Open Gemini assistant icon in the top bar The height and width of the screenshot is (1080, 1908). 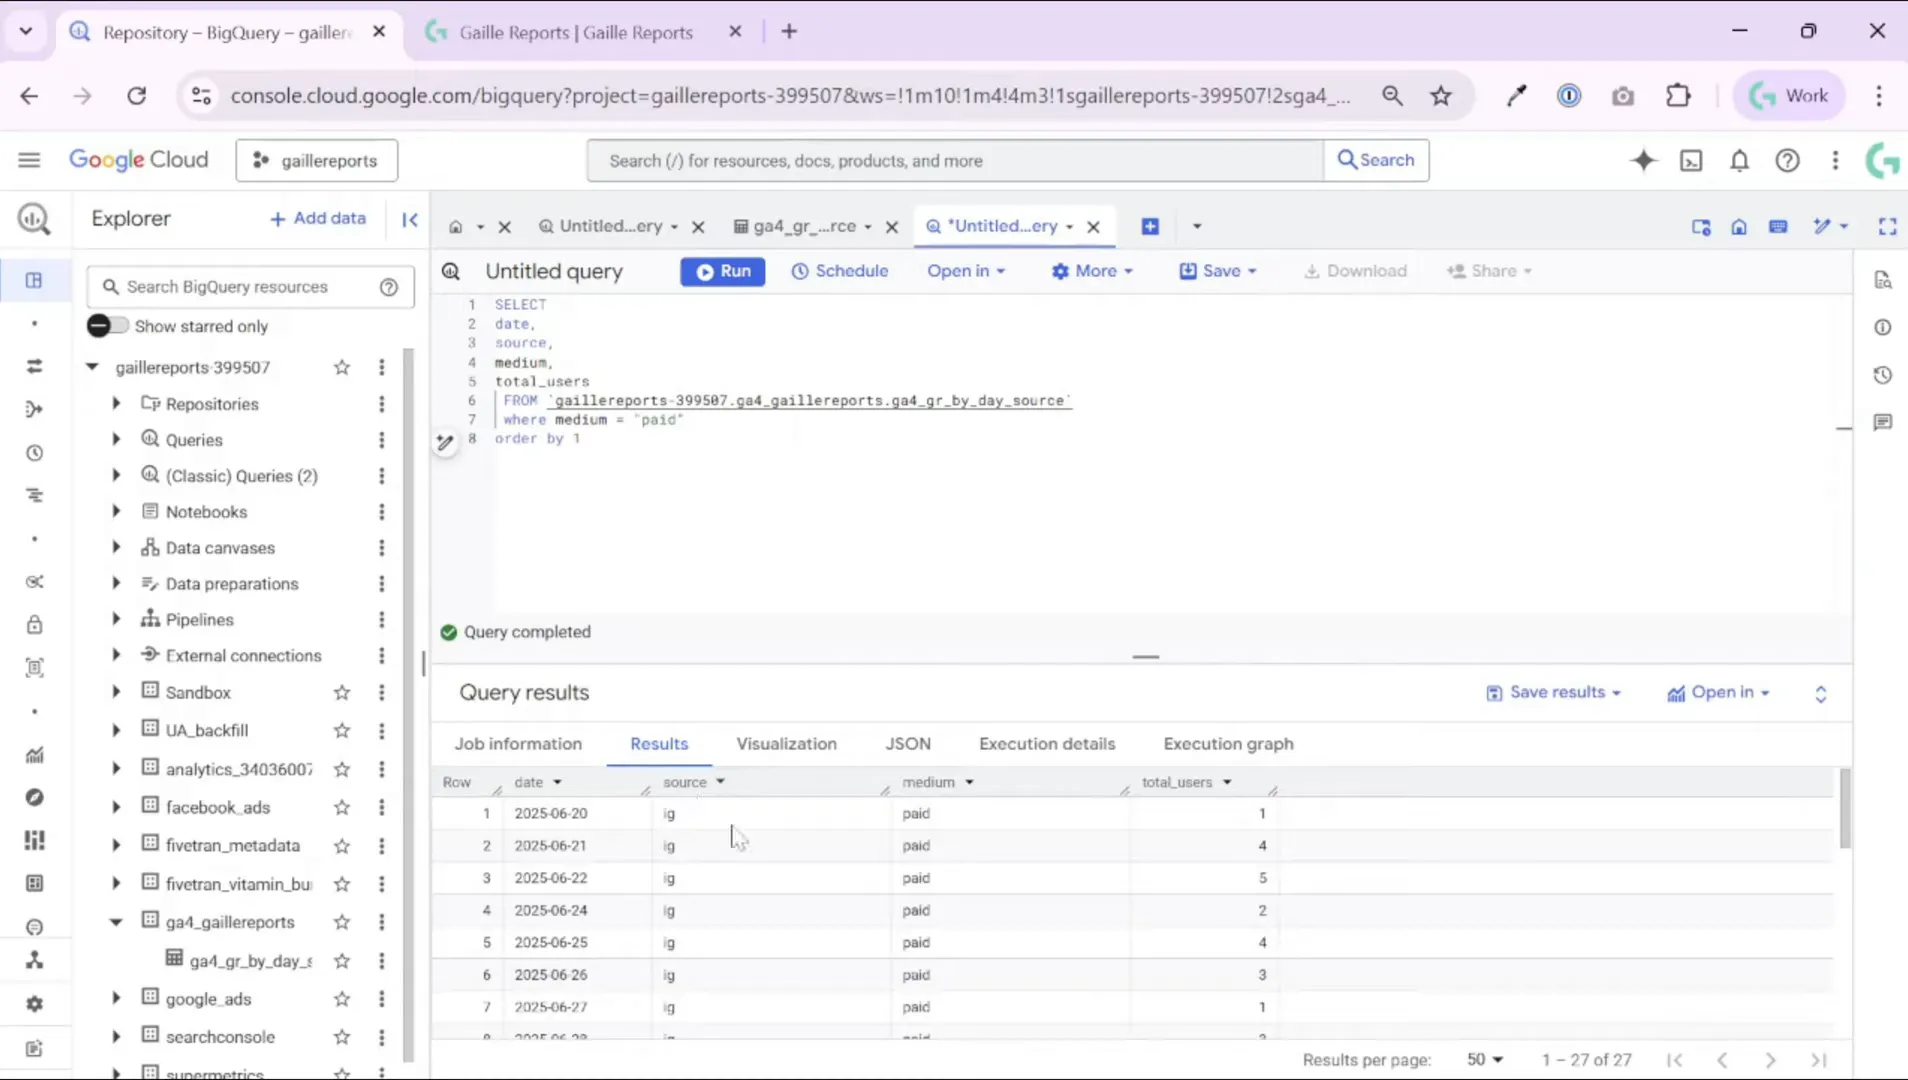click(1643, 160)
